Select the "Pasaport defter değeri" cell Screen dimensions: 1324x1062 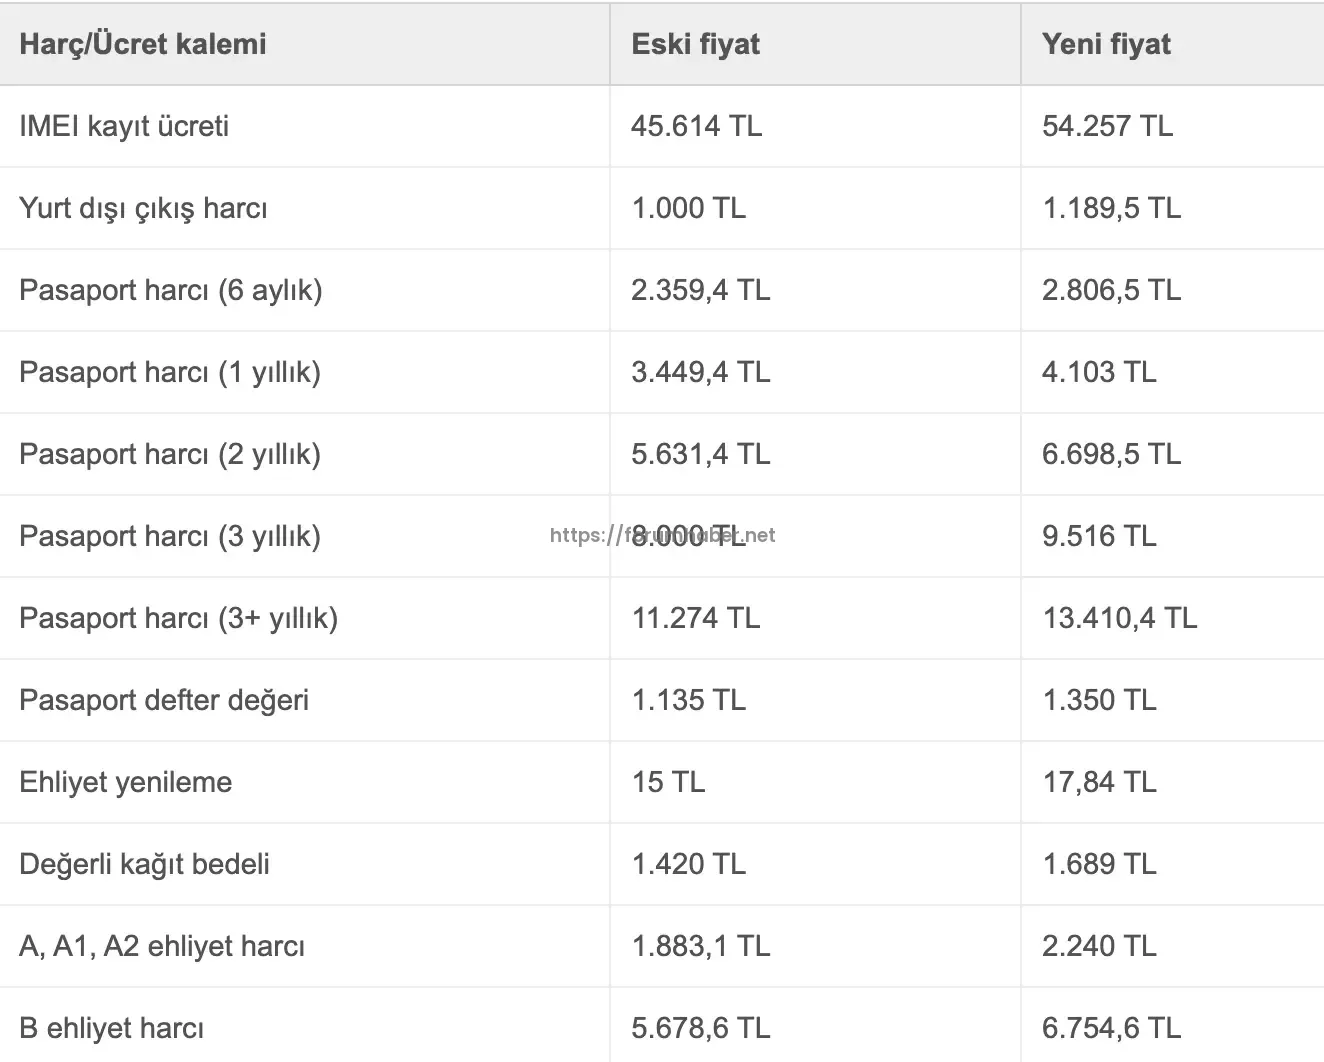point(164,700)
